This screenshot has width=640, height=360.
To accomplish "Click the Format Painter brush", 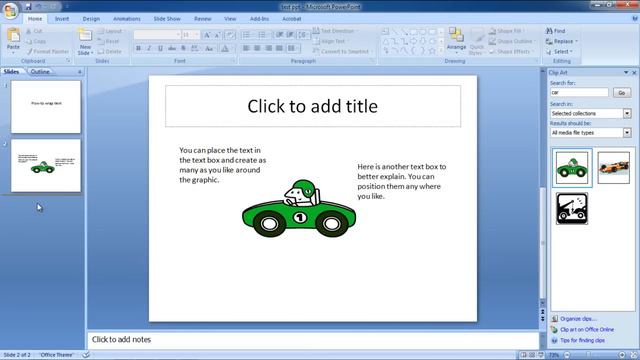I will click(48, 52).
